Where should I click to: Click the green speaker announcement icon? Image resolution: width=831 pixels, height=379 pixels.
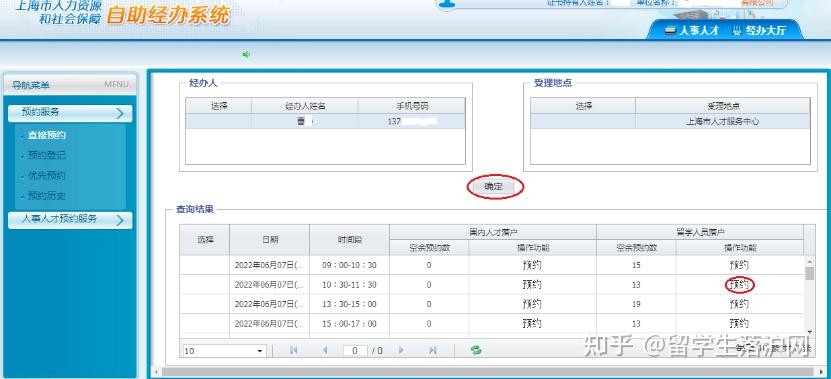click(246, 54)
